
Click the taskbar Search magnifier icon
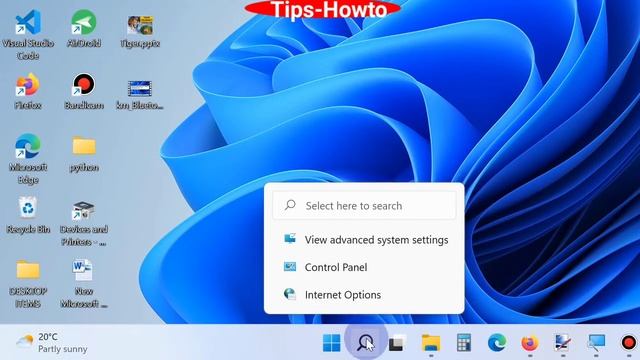(365, 342)
